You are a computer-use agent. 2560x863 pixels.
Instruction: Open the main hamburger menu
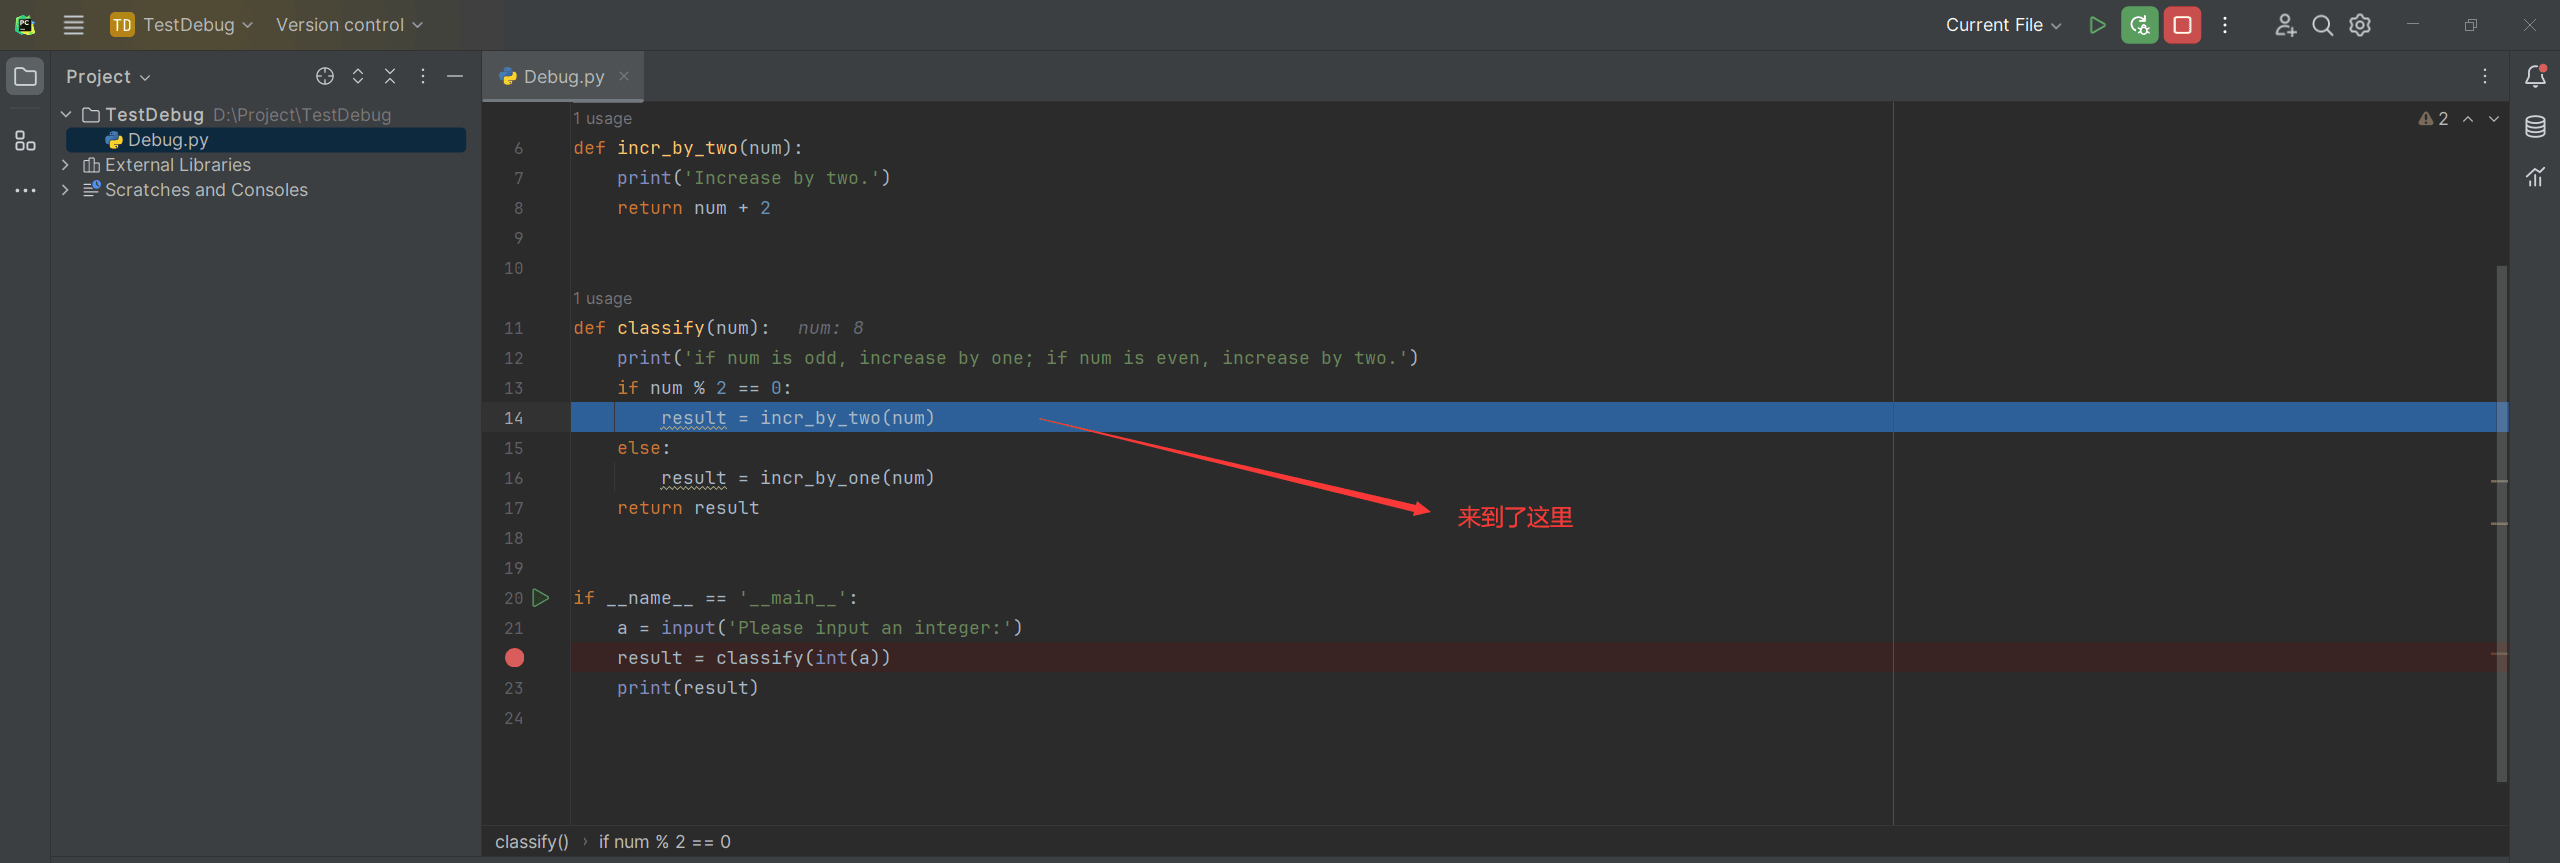73,25
